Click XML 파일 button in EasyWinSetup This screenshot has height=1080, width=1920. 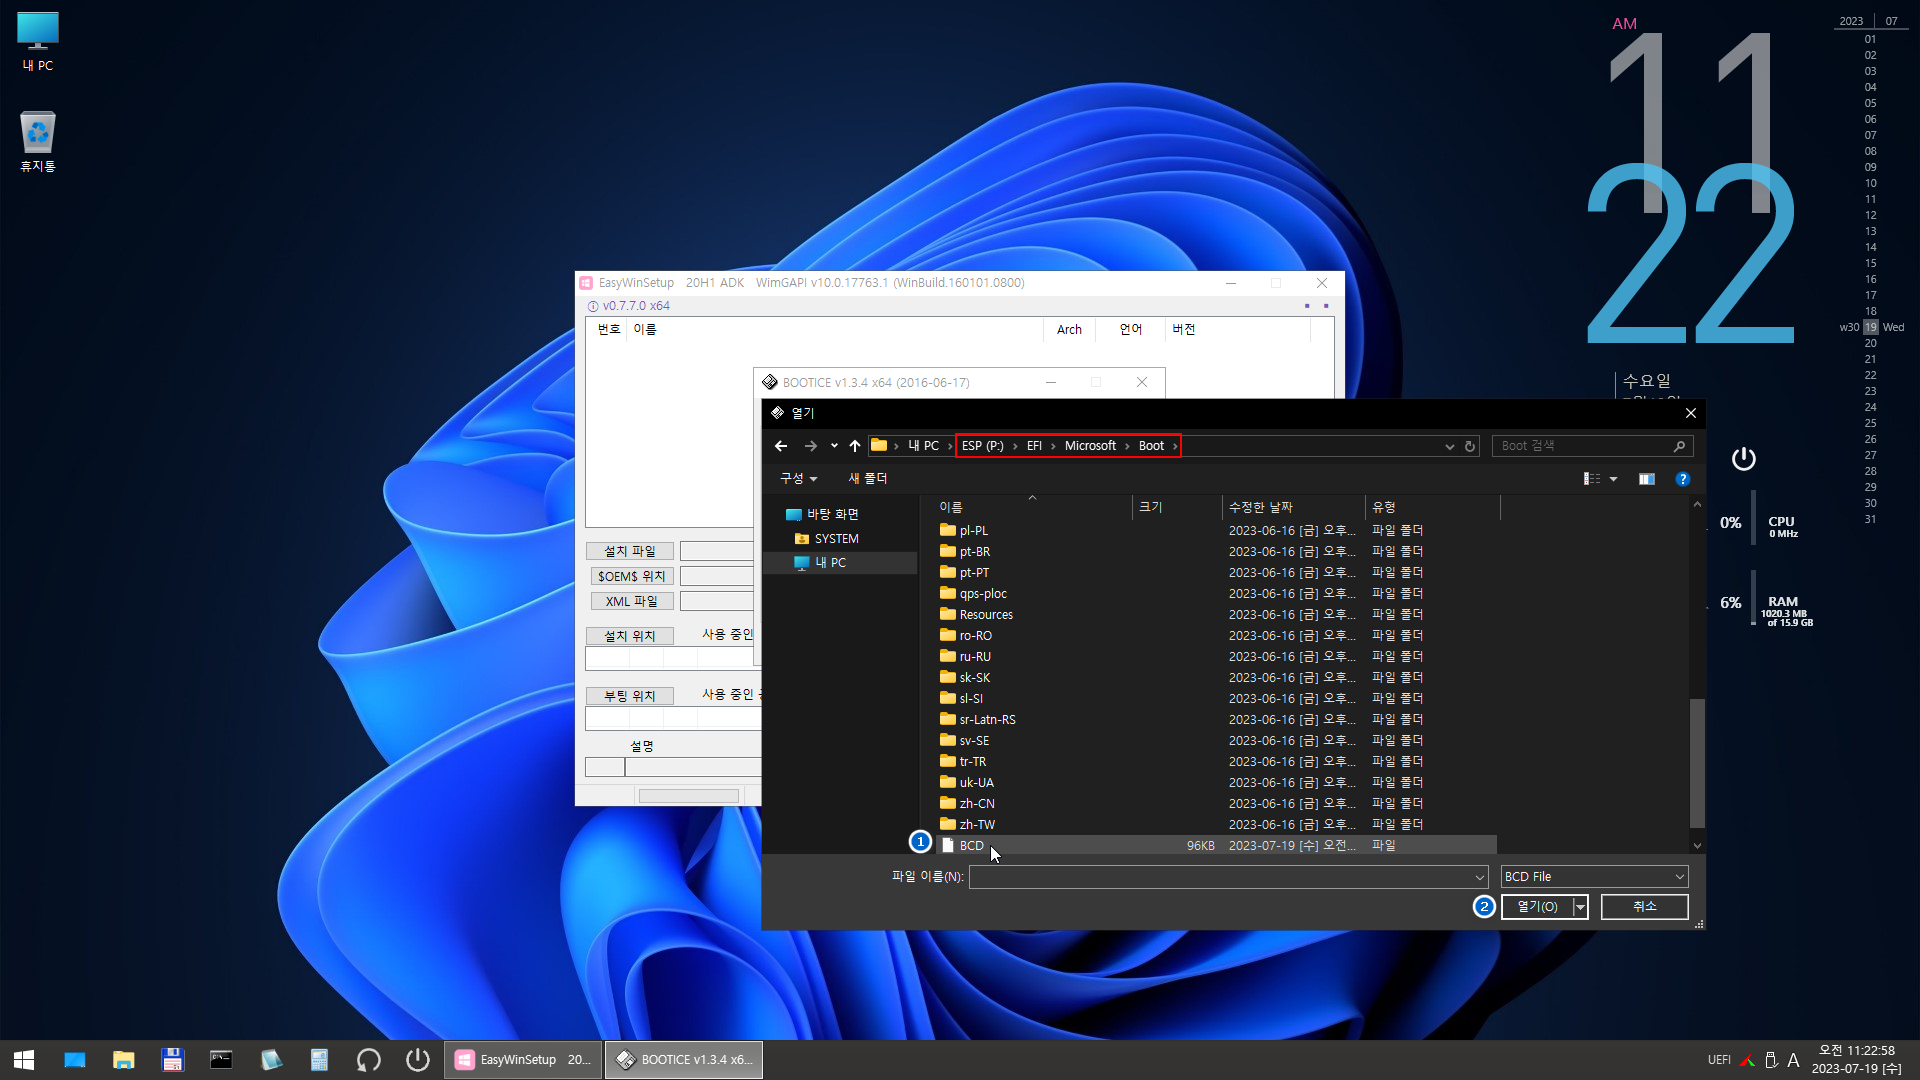(x=631, y=602)
